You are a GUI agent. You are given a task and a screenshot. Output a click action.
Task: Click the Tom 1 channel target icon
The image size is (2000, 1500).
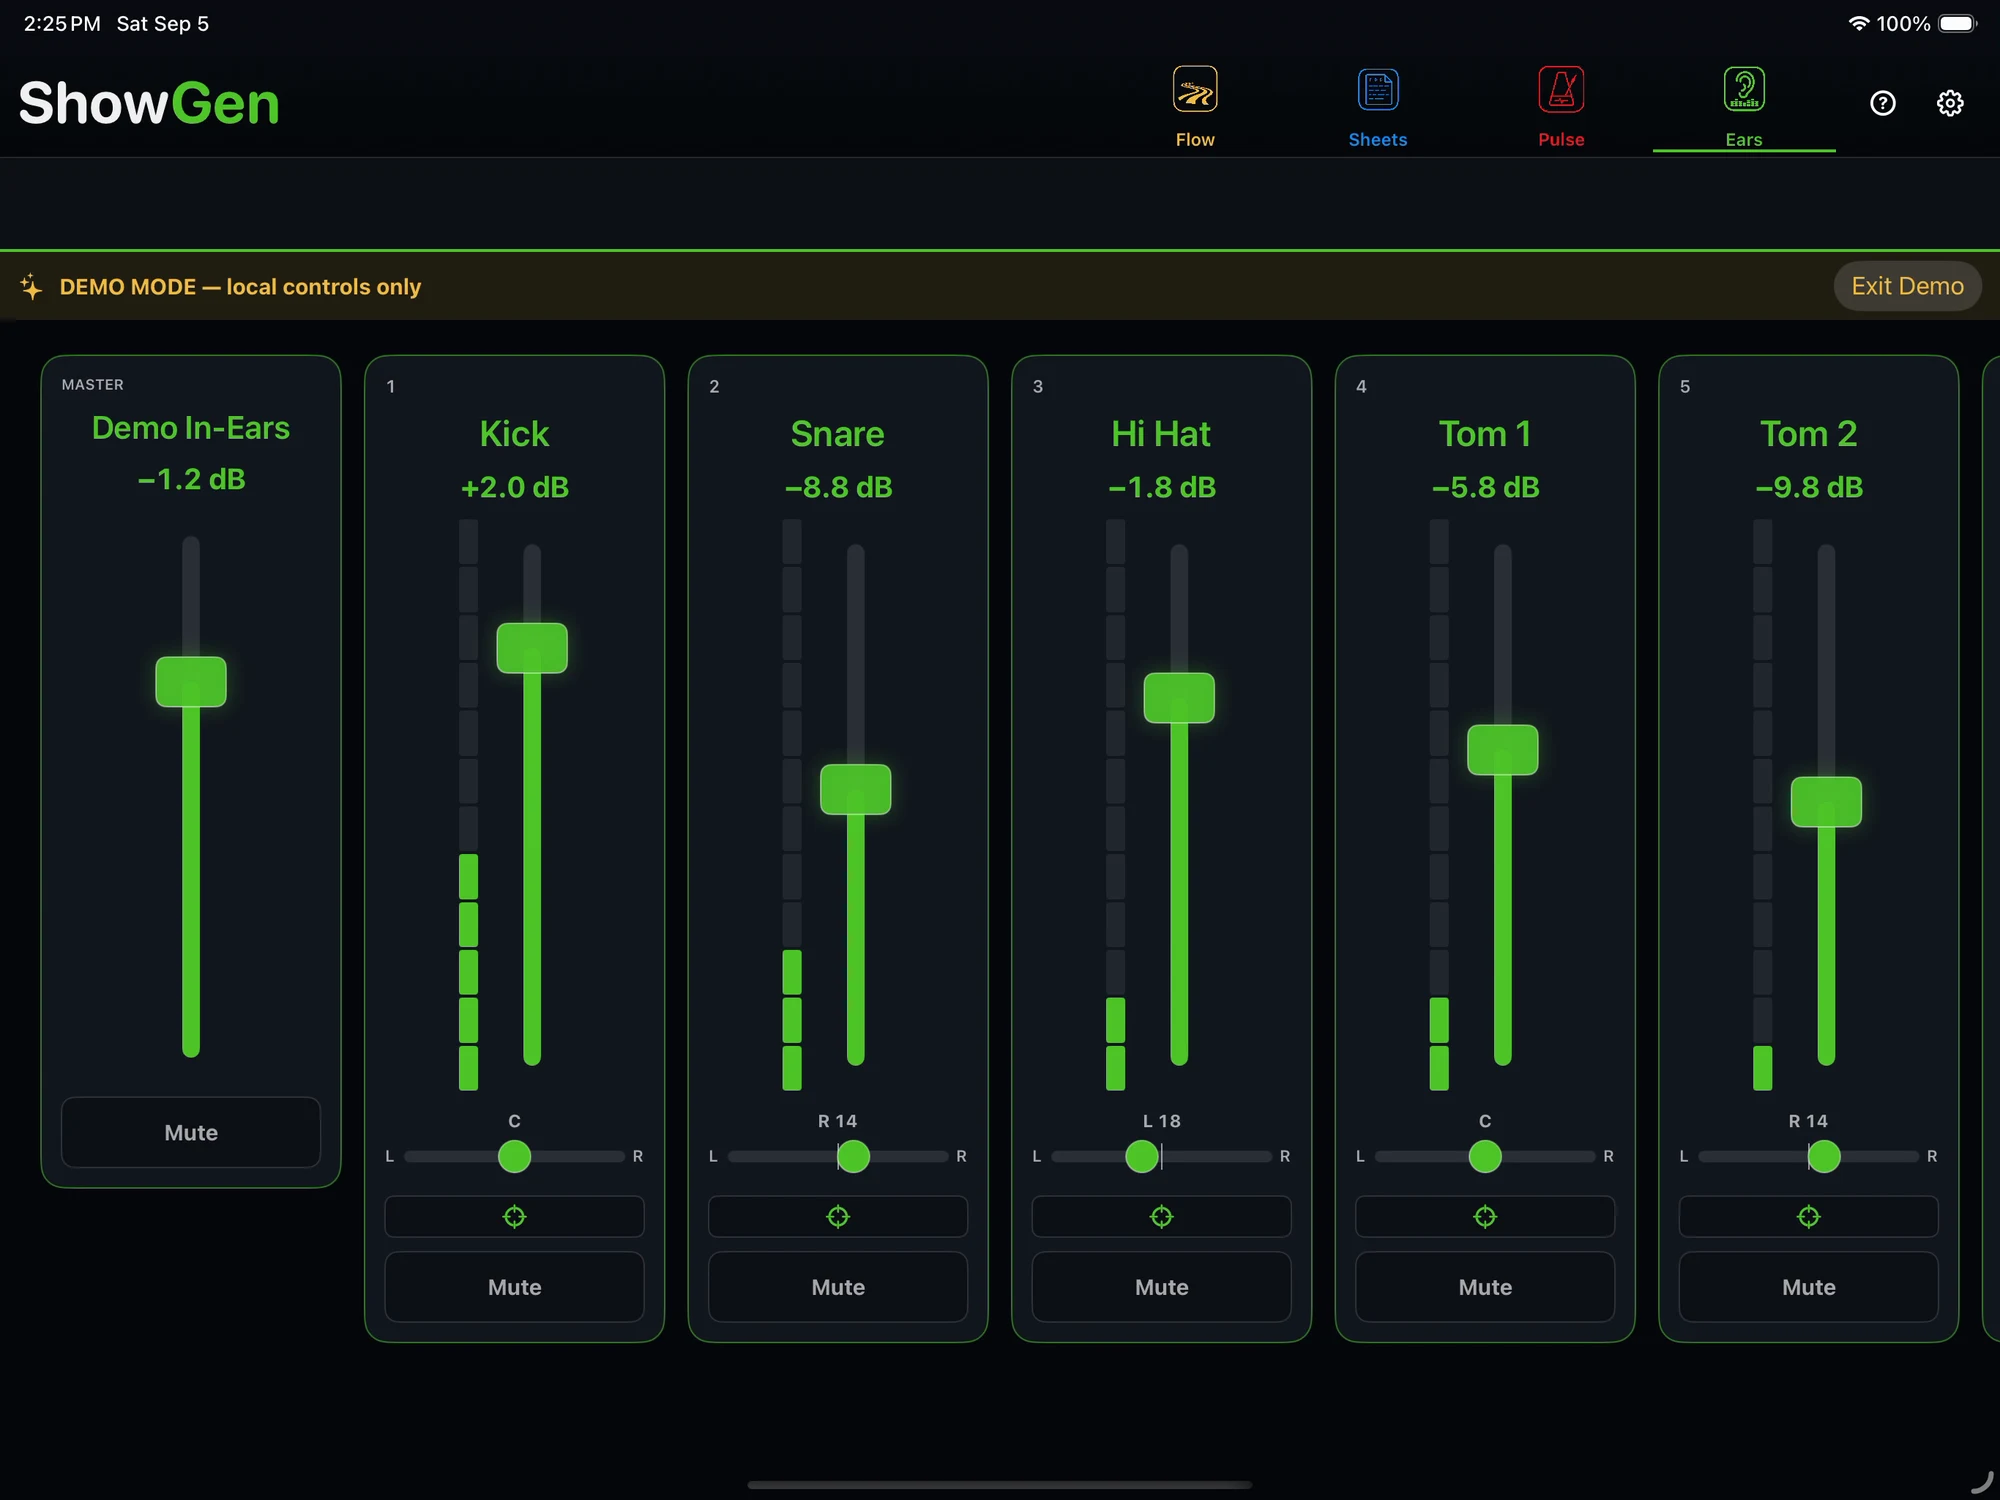point(1485,1216)
